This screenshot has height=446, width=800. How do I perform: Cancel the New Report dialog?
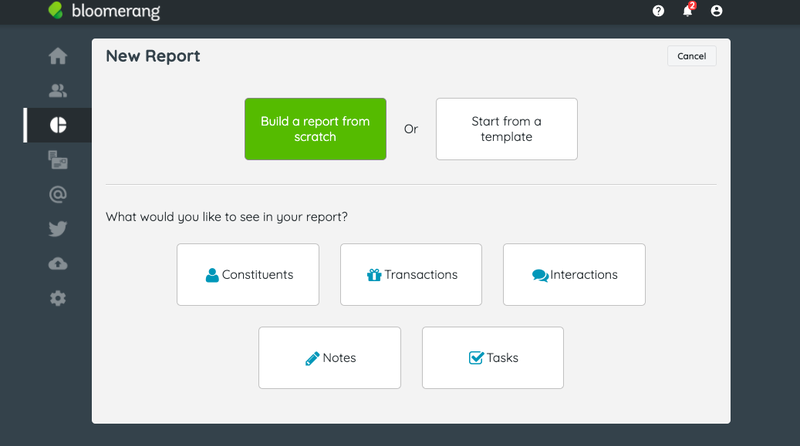click(692, 56)
